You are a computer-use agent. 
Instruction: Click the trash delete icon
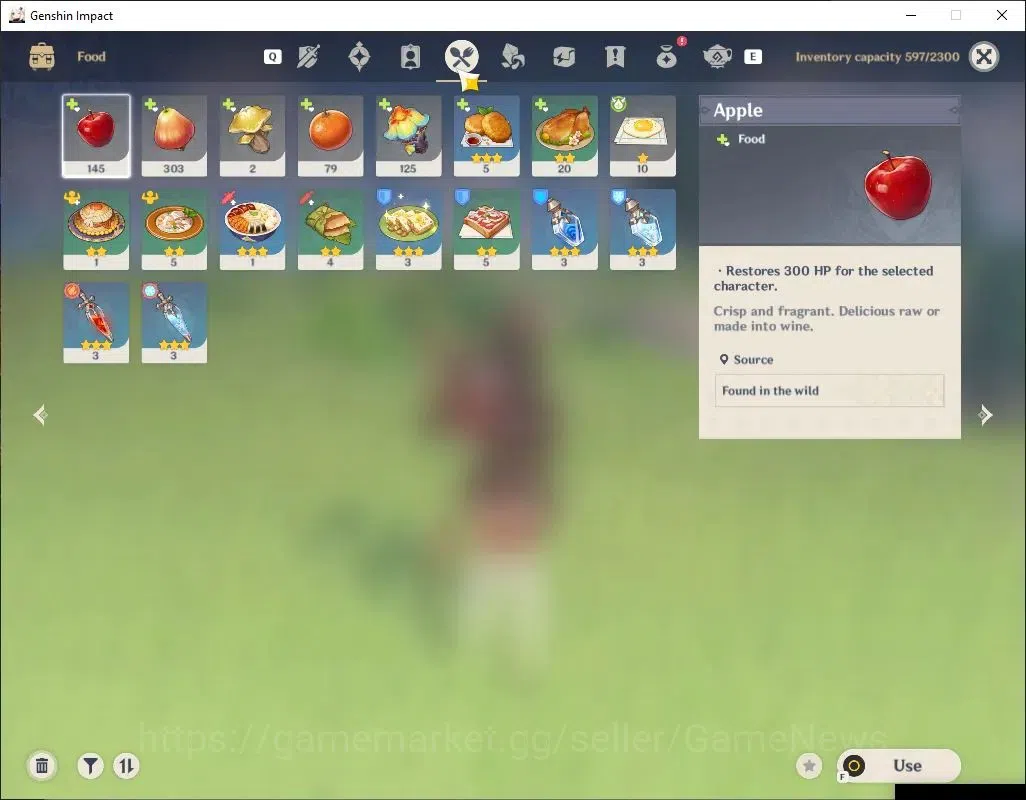[x=42, y=765]
